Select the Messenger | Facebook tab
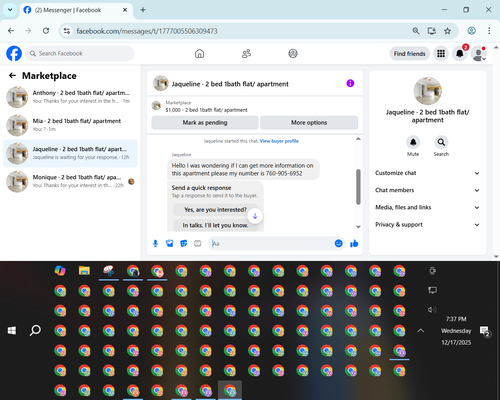The height and width of the screenshot is (400, 500). (x=76, y=10)
